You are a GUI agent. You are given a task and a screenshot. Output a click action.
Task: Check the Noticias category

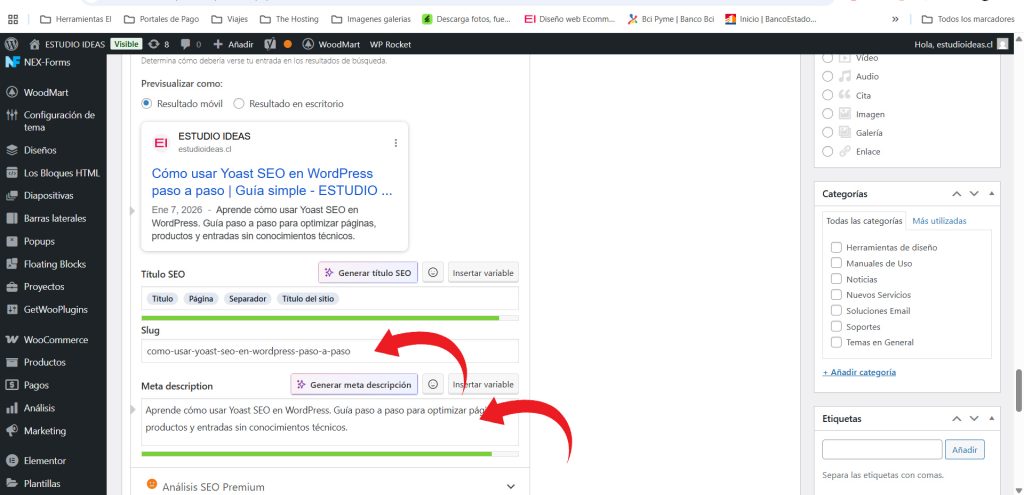[x=836, y=279]
